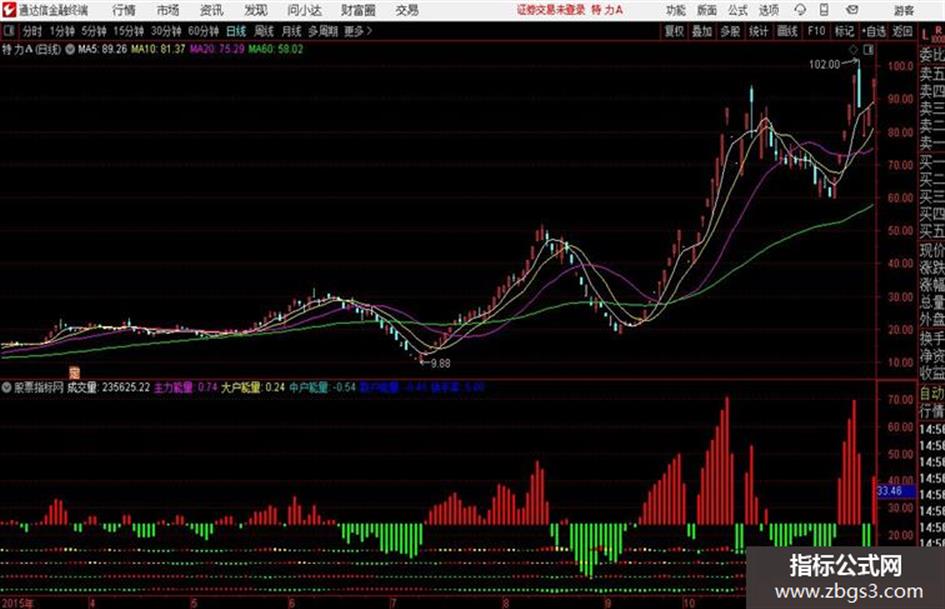Open the 财富圈 menu

(x=358, y=10)
